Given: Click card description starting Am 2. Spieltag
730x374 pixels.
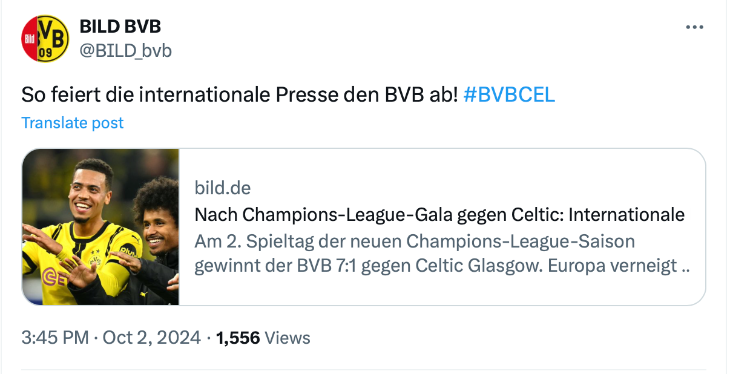Looking at the screenshot, I should pos(441,254).
